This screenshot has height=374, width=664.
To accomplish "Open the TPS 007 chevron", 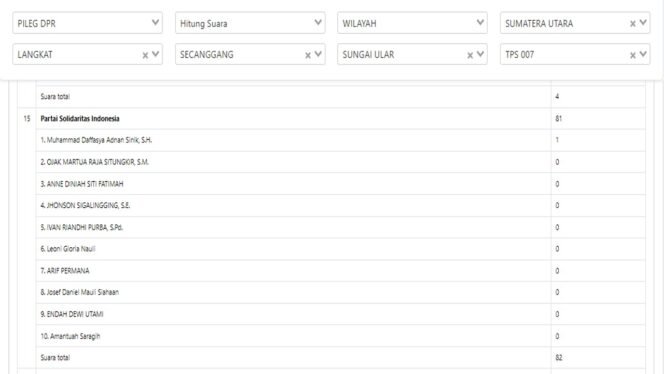I will pos(643,54).
